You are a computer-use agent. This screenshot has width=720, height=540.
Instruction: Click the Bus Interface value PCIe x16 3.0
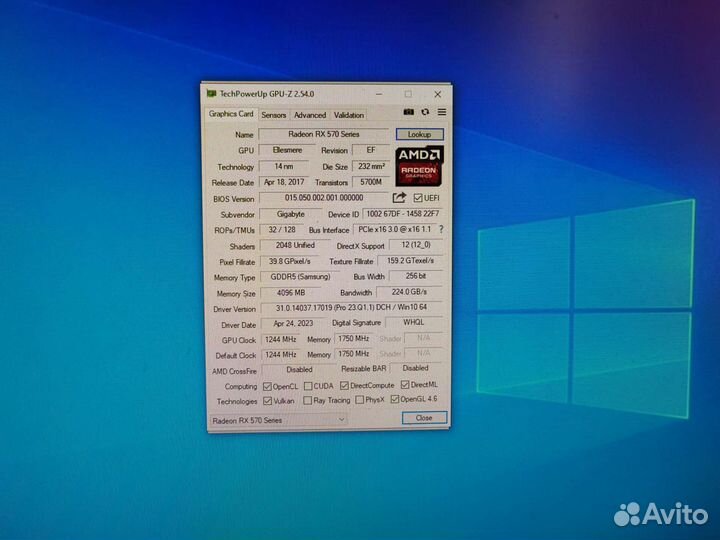(x=395, y=229)
